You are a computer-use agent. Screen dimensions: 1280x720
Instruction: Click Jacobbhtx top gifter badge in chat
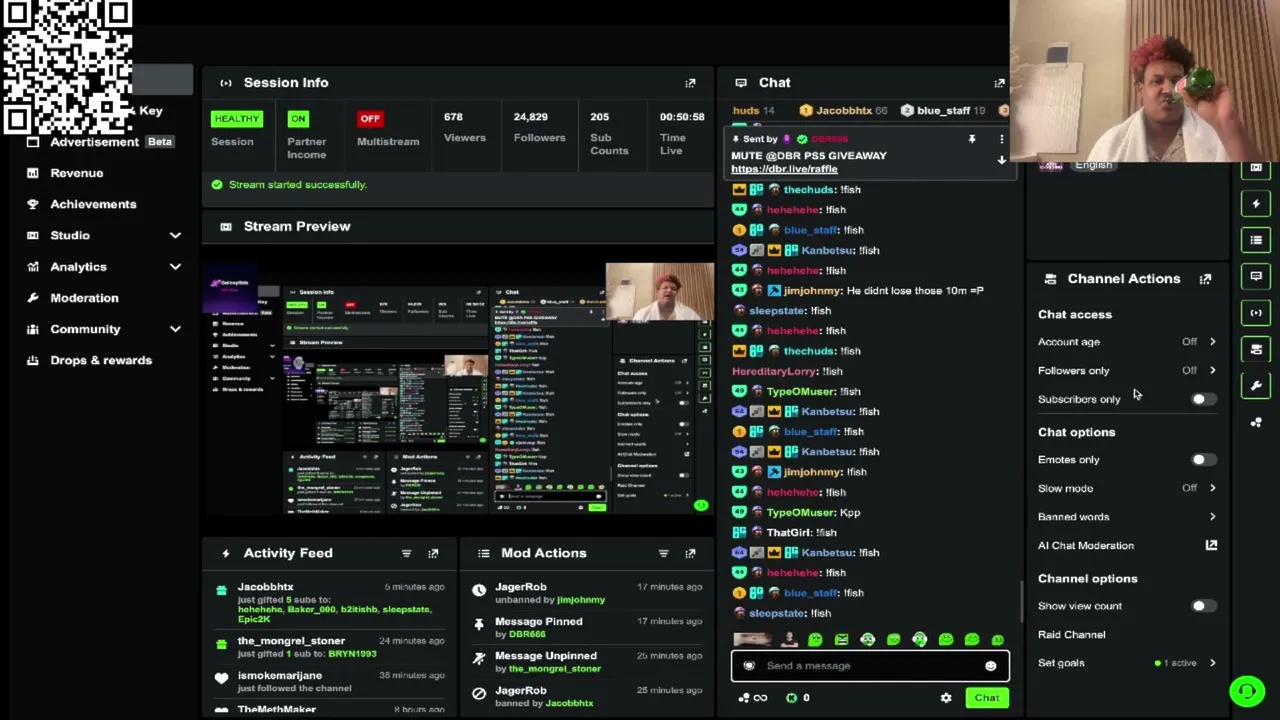coord(844,111)
